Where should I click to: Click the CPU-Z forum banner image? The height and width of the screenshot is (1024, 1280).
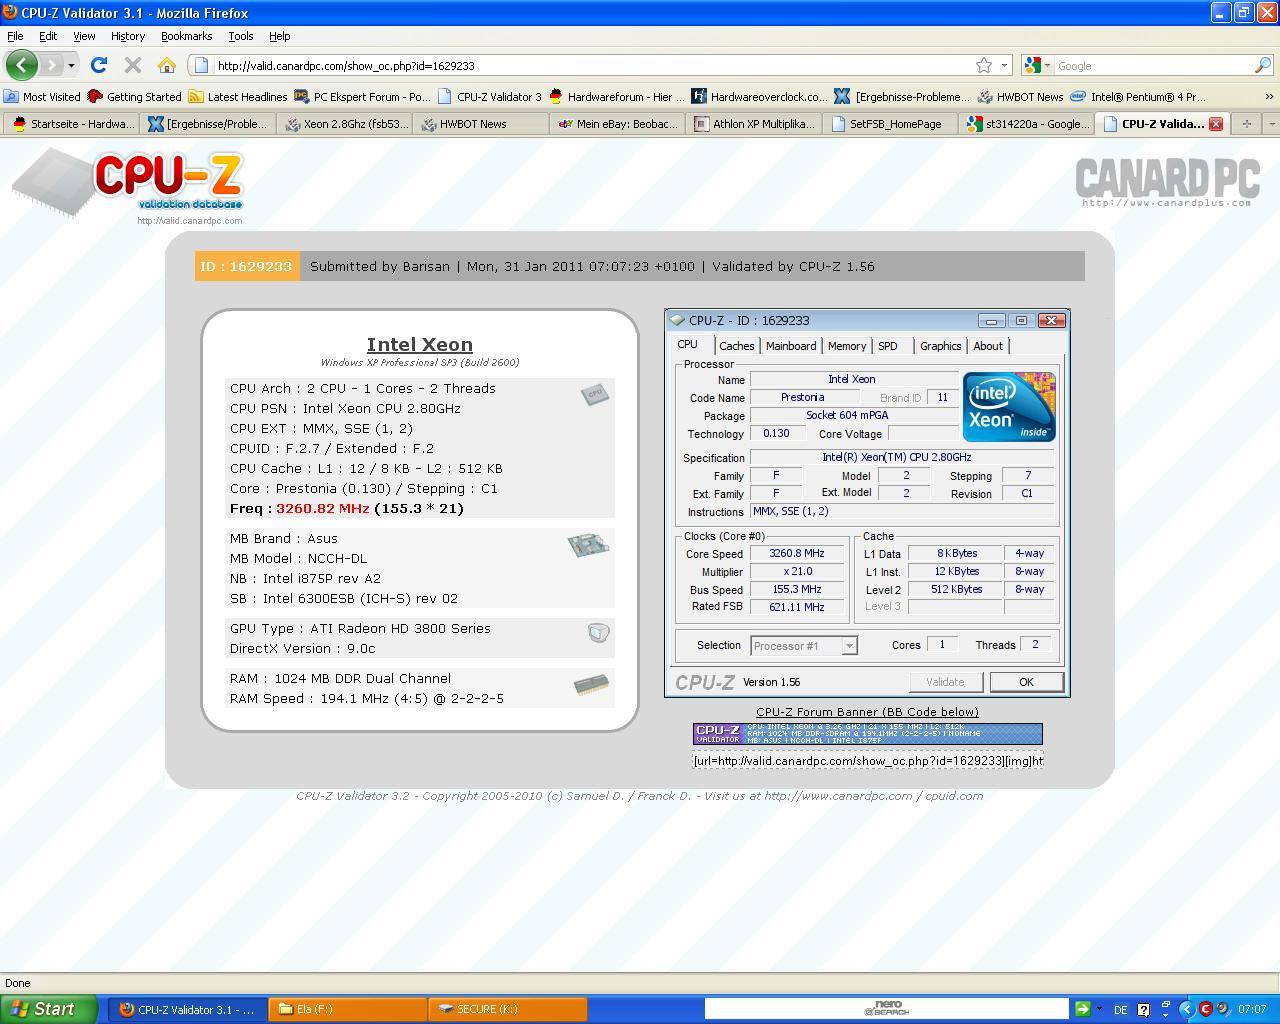coord(868,734)
